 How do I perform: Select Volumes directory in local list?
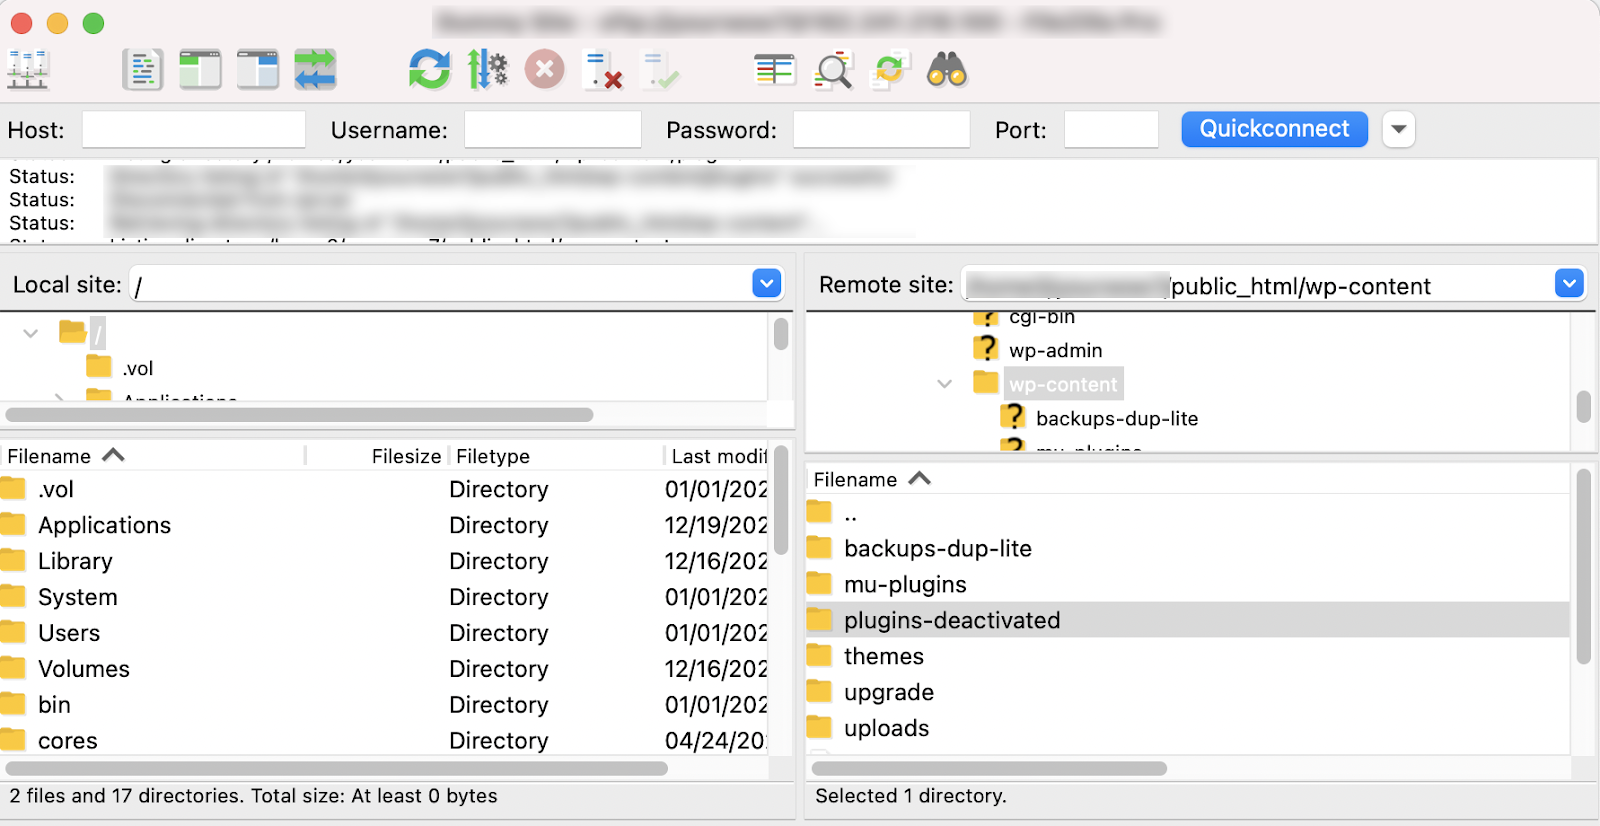point(385,669)
